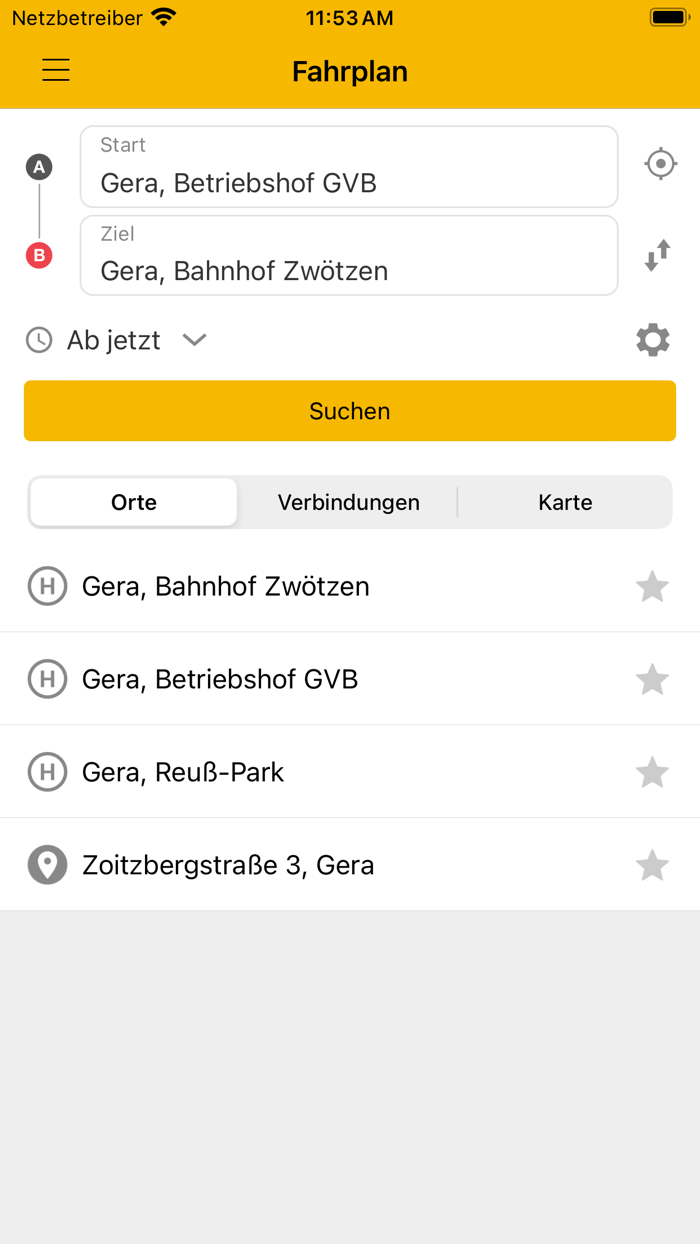Open the Karte tab
This screenshot has height=1244, width=700.
pyautogui.click(x=565, y=502)
